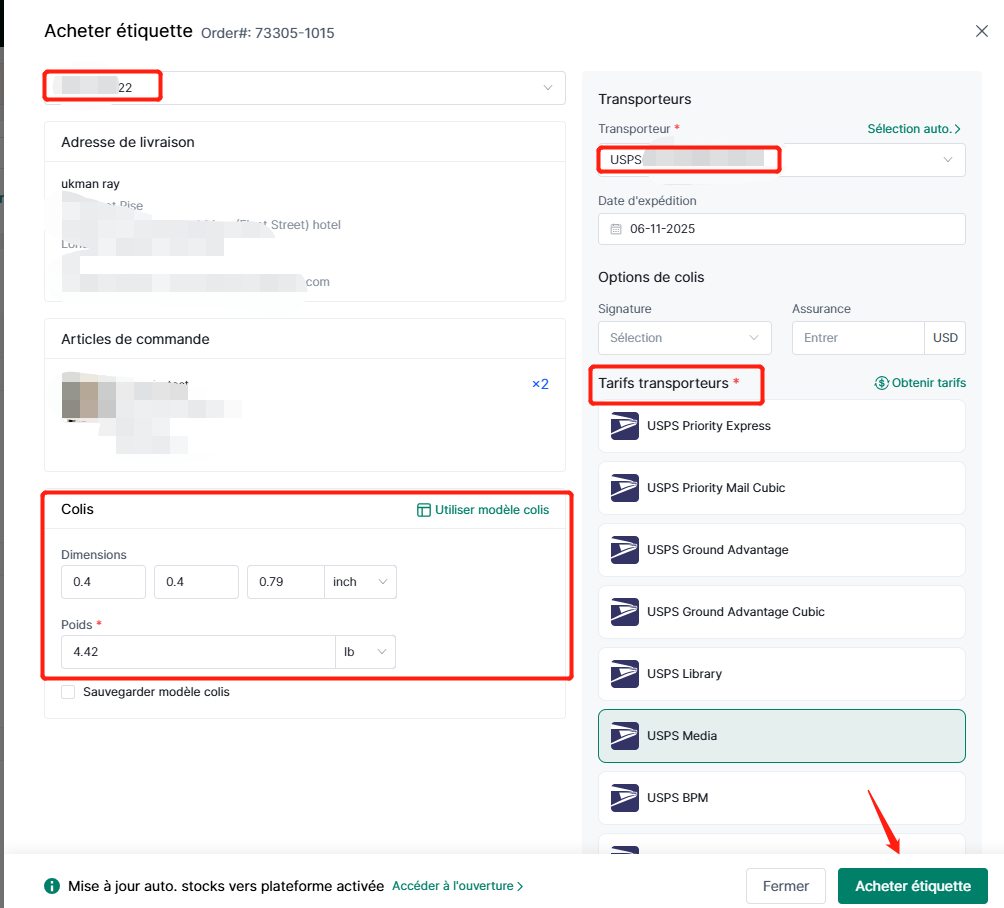
Task: Click the calendar icon in date field
Action: point(615,229)
